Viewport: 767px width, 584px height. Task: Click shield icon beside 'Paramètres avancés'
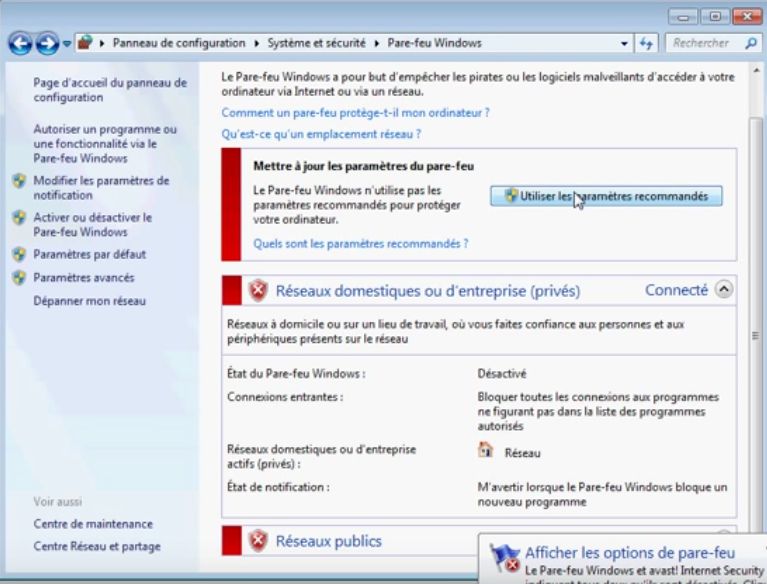tap(20, 277)
